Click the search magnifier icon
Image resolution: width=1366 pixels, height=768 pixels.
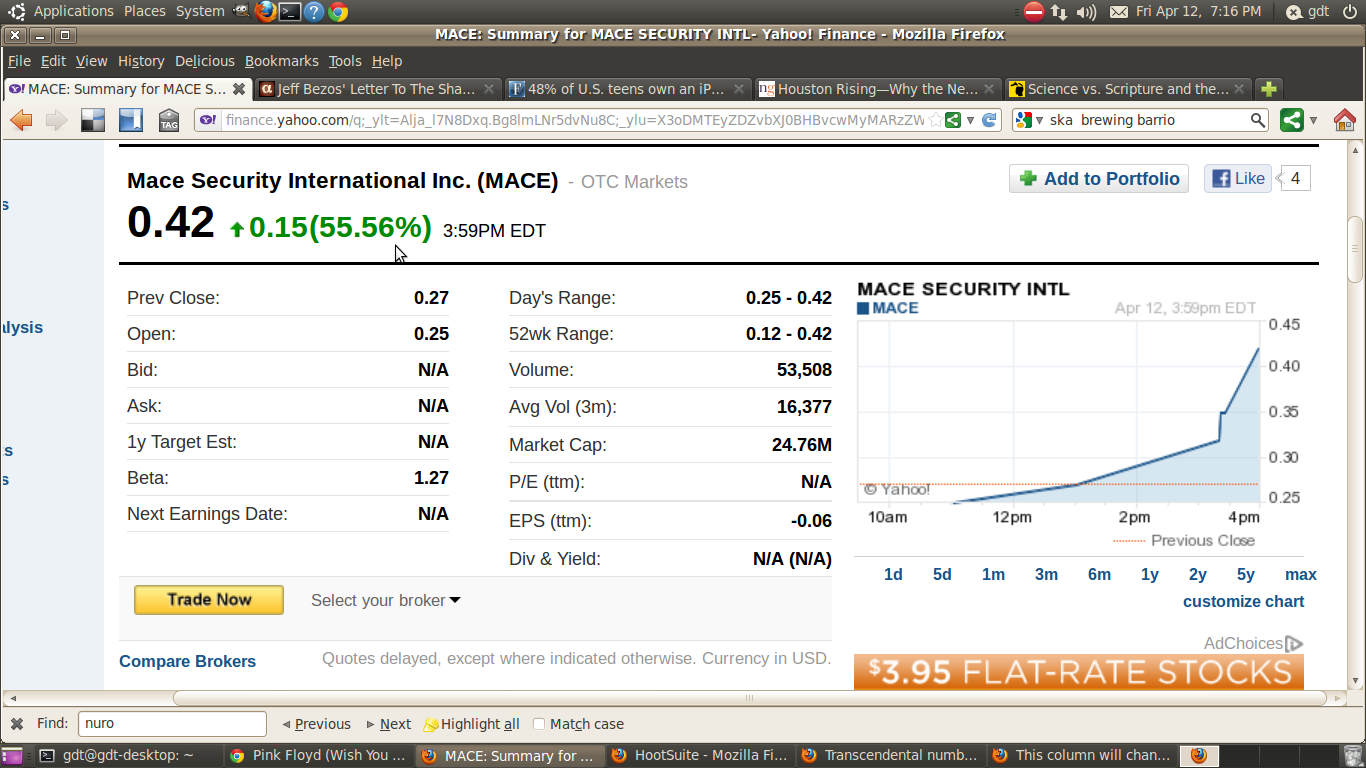coord(1258,120)
